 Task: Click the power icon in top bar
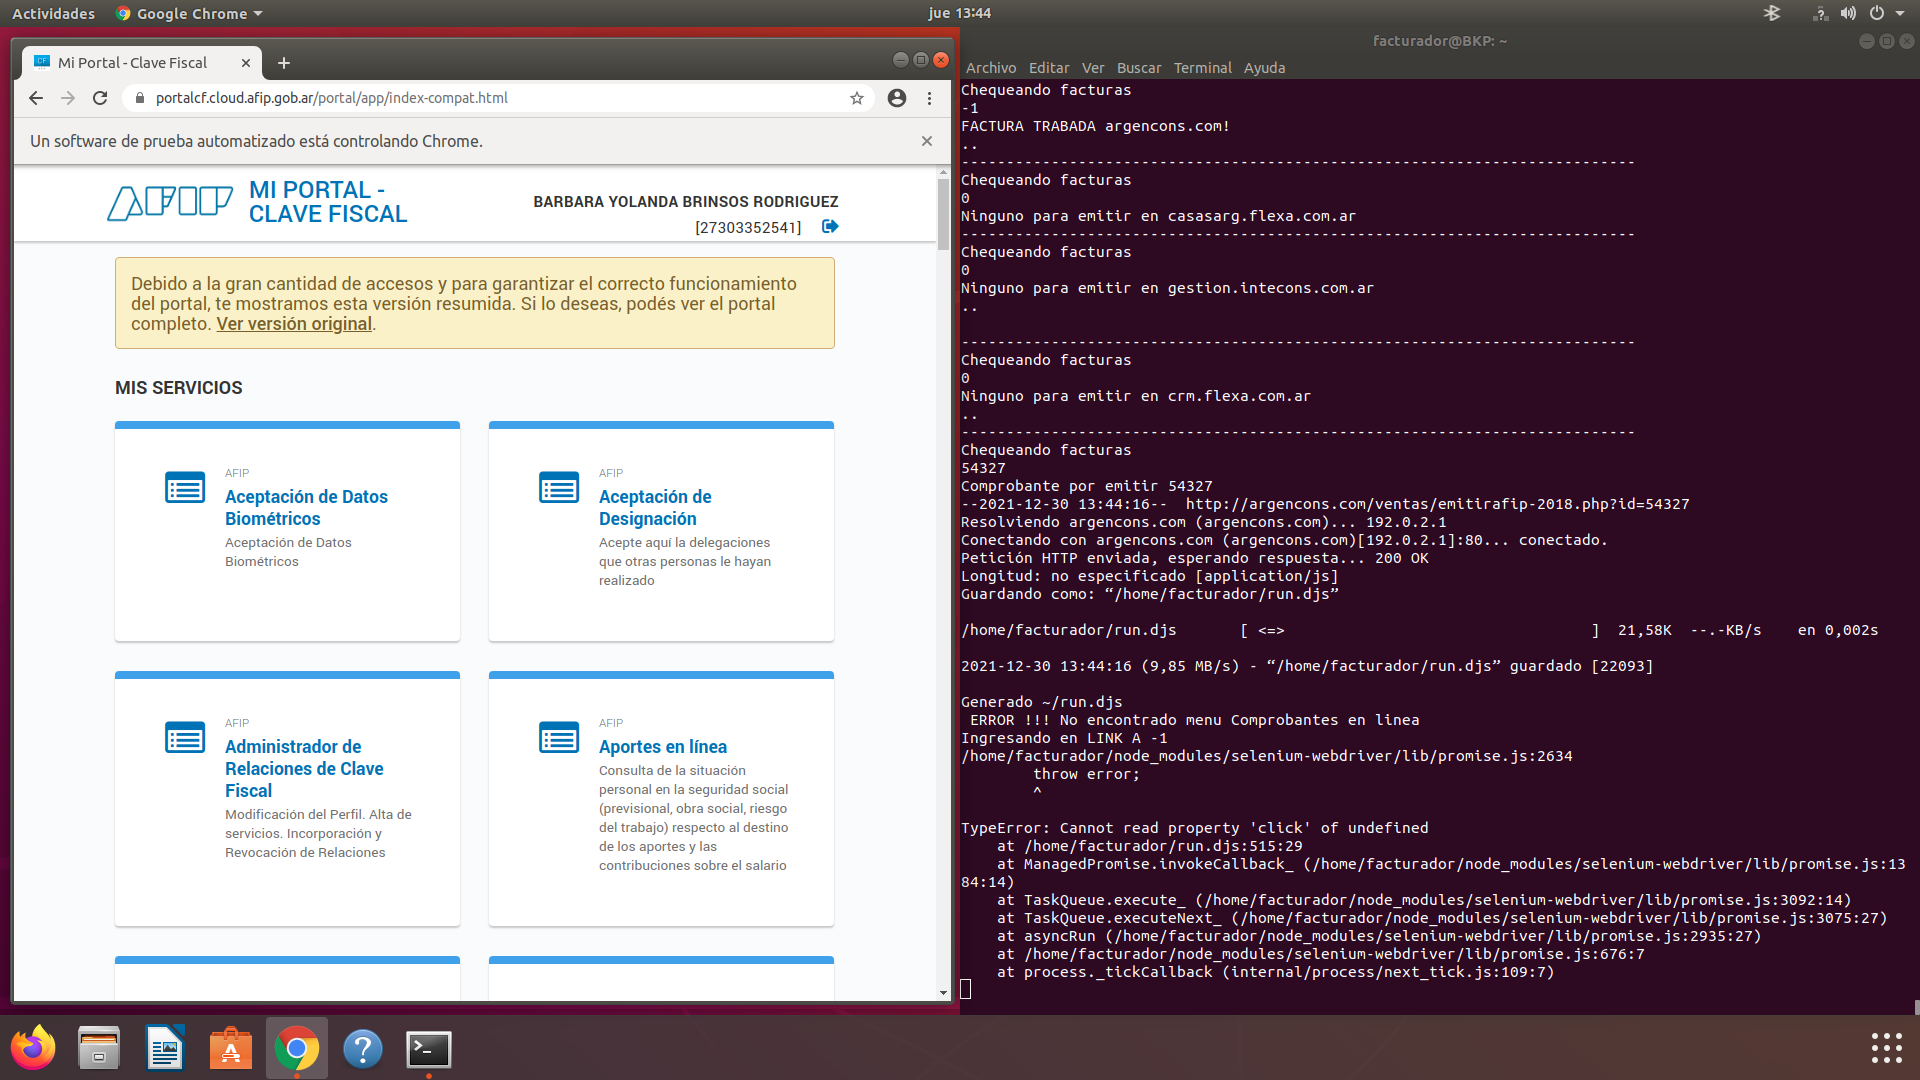coord(1877,13)
